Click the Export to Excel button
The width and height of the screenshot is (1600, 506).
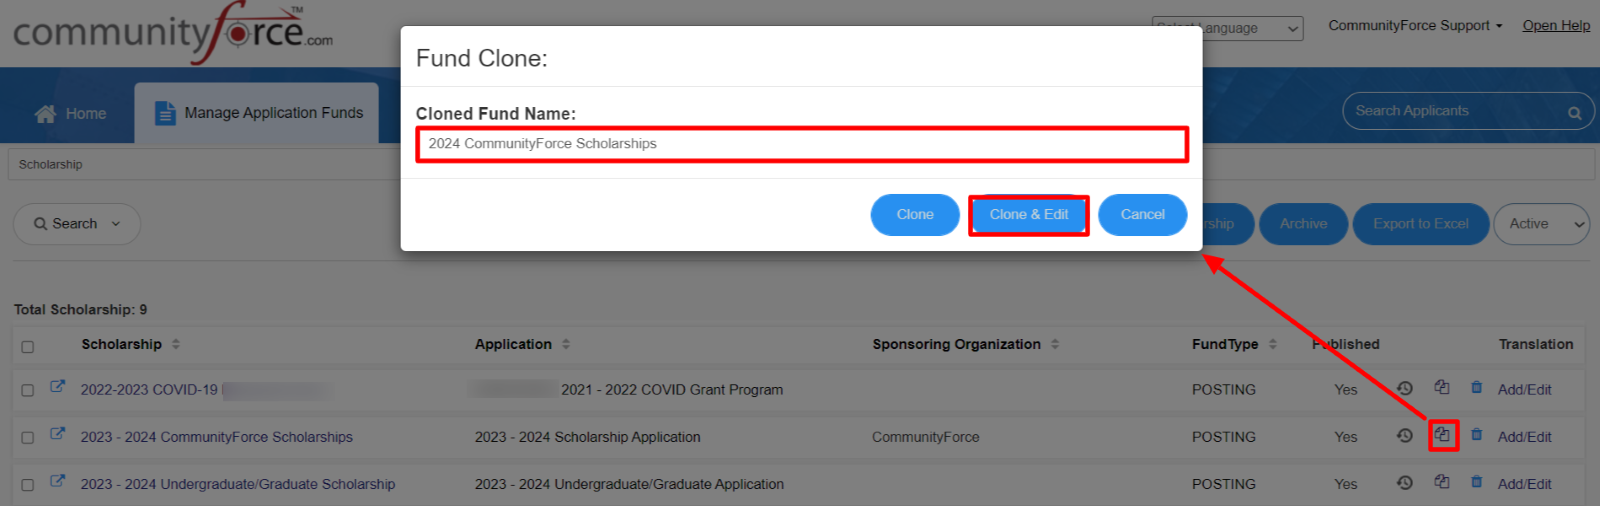[1421, 224]
